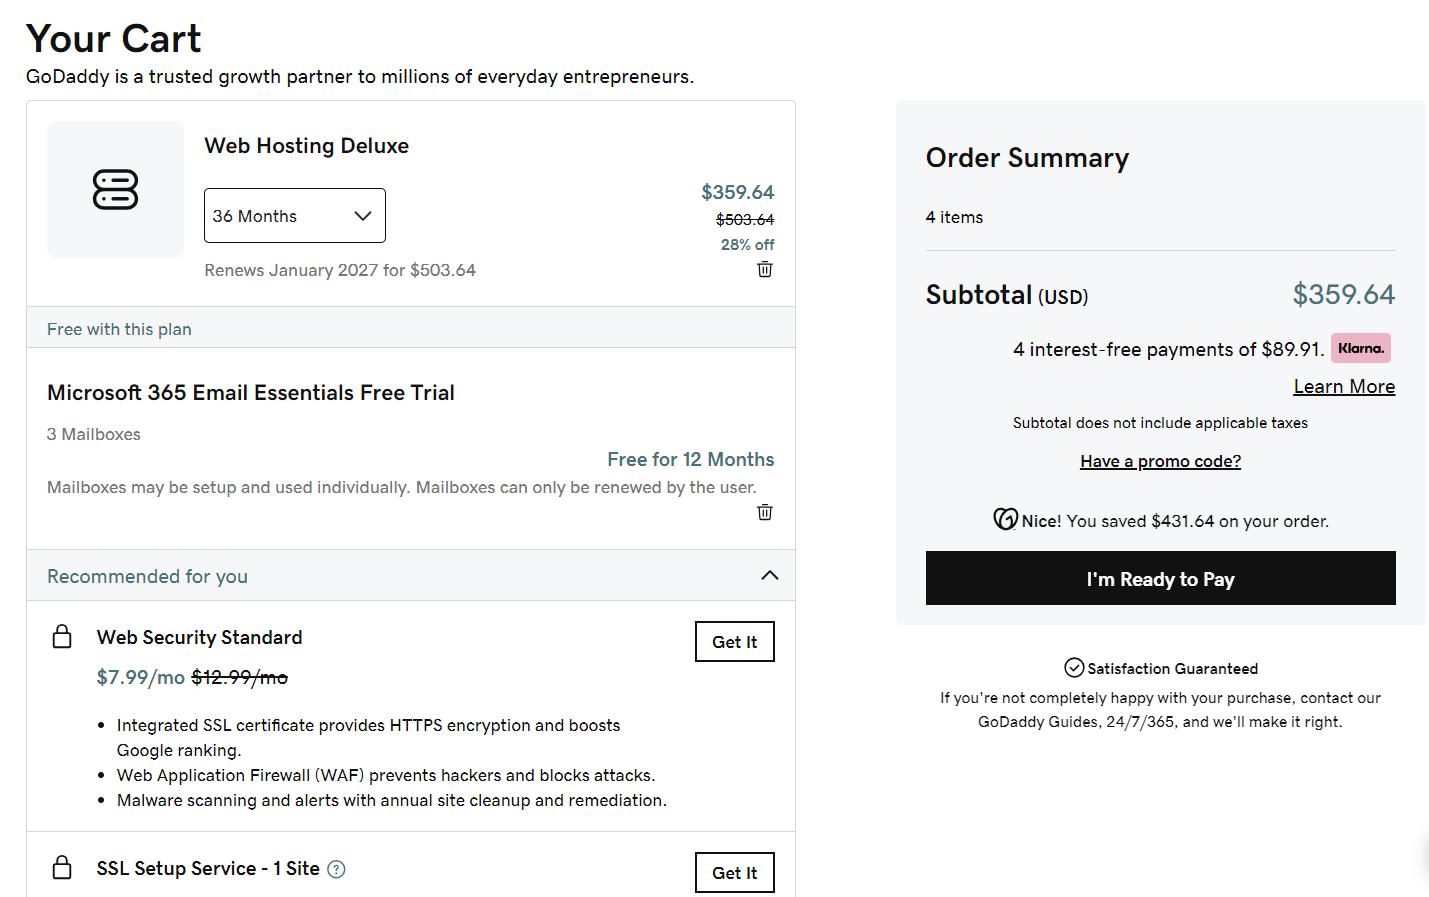Click lock icon beside Web Security Standard
The image size is (1429, 897).
(x=62, y=637)
